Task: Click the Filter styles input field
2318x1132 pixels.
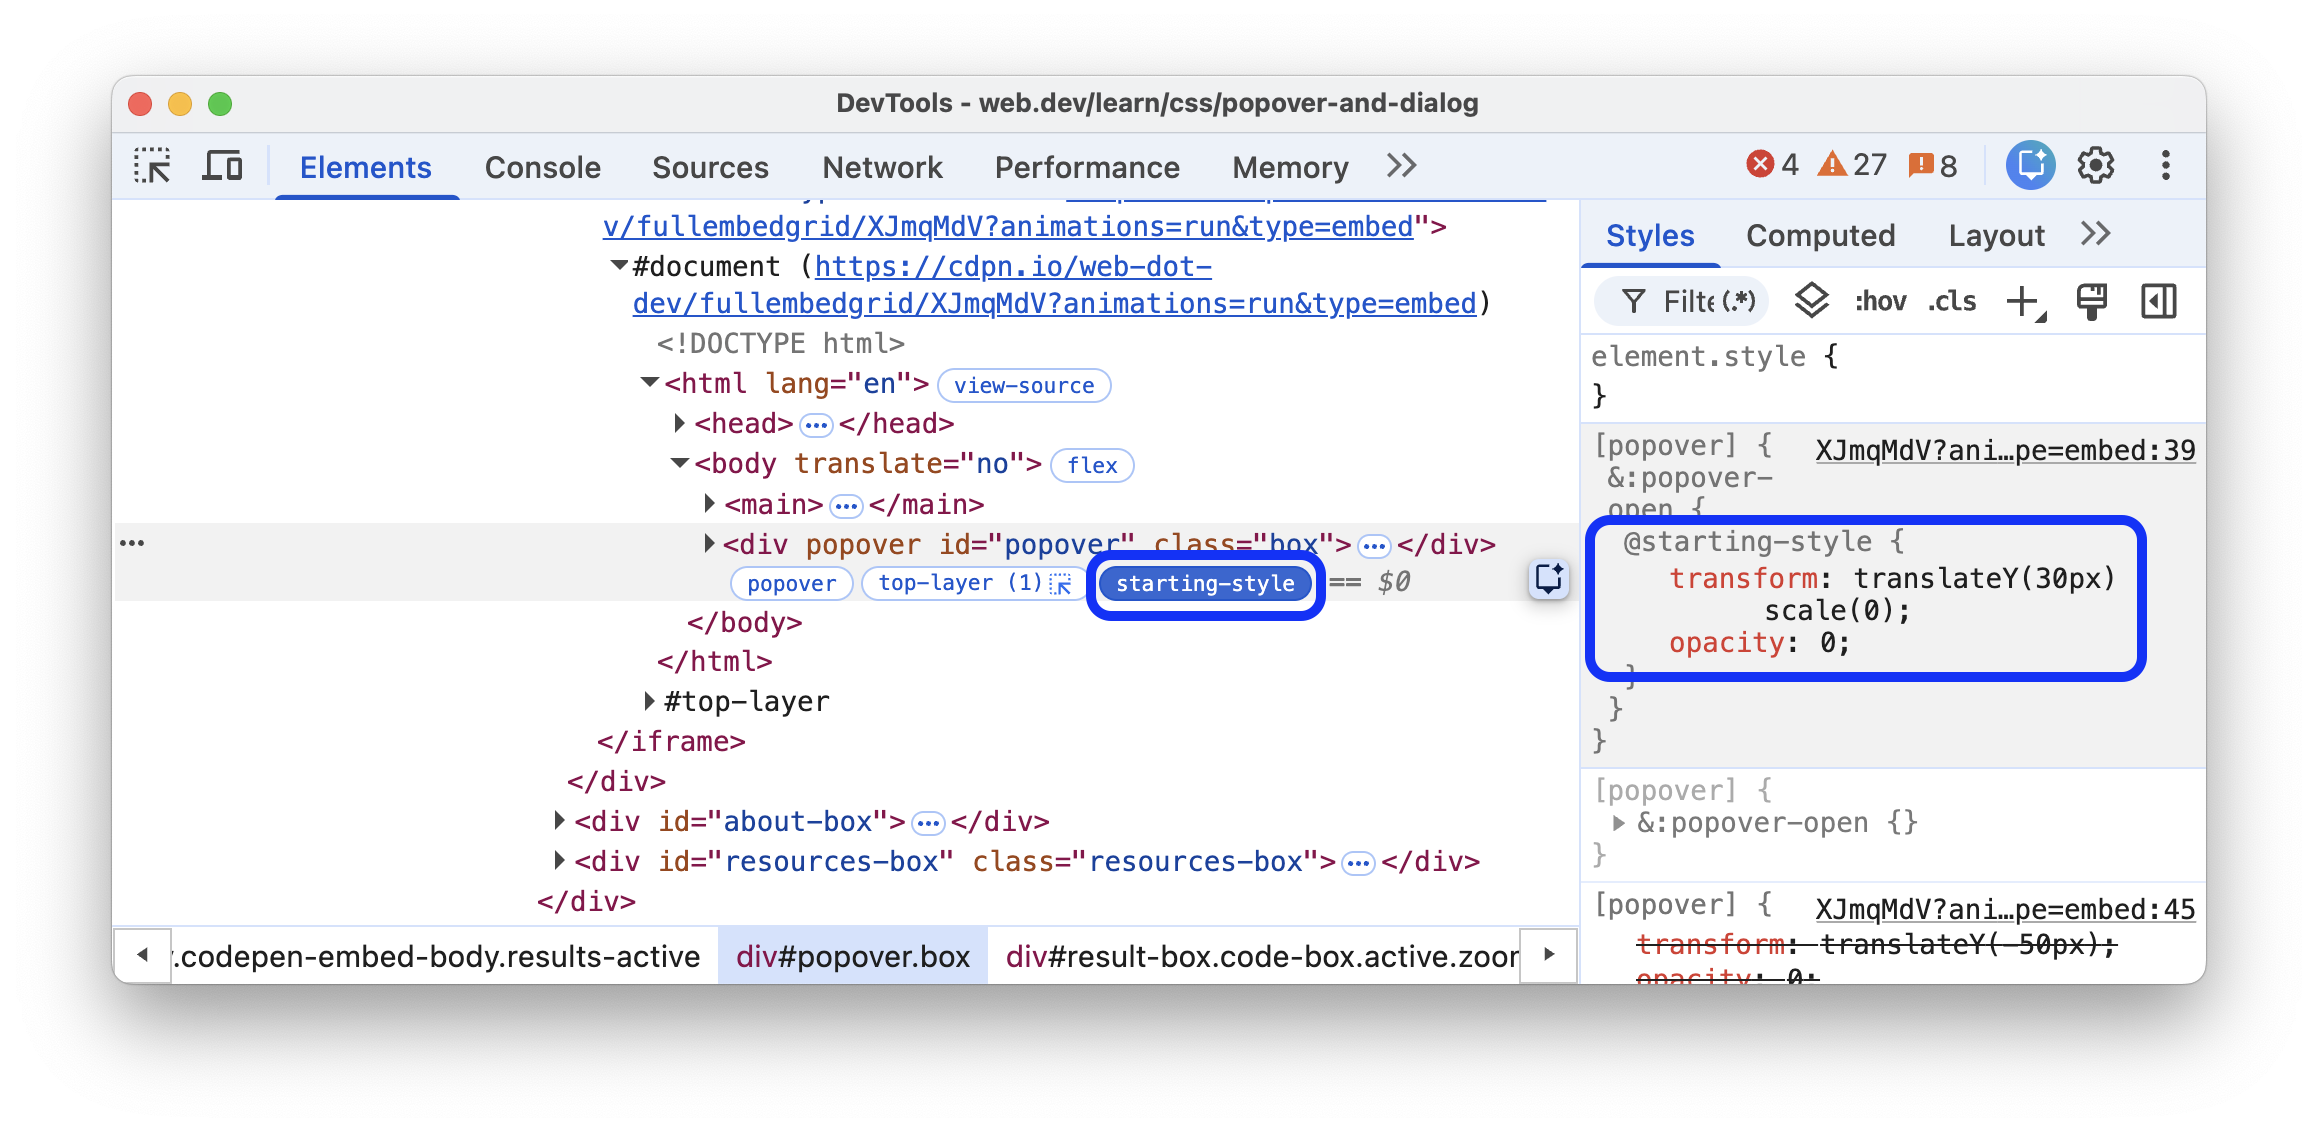Action: [x=1690, y=301]
